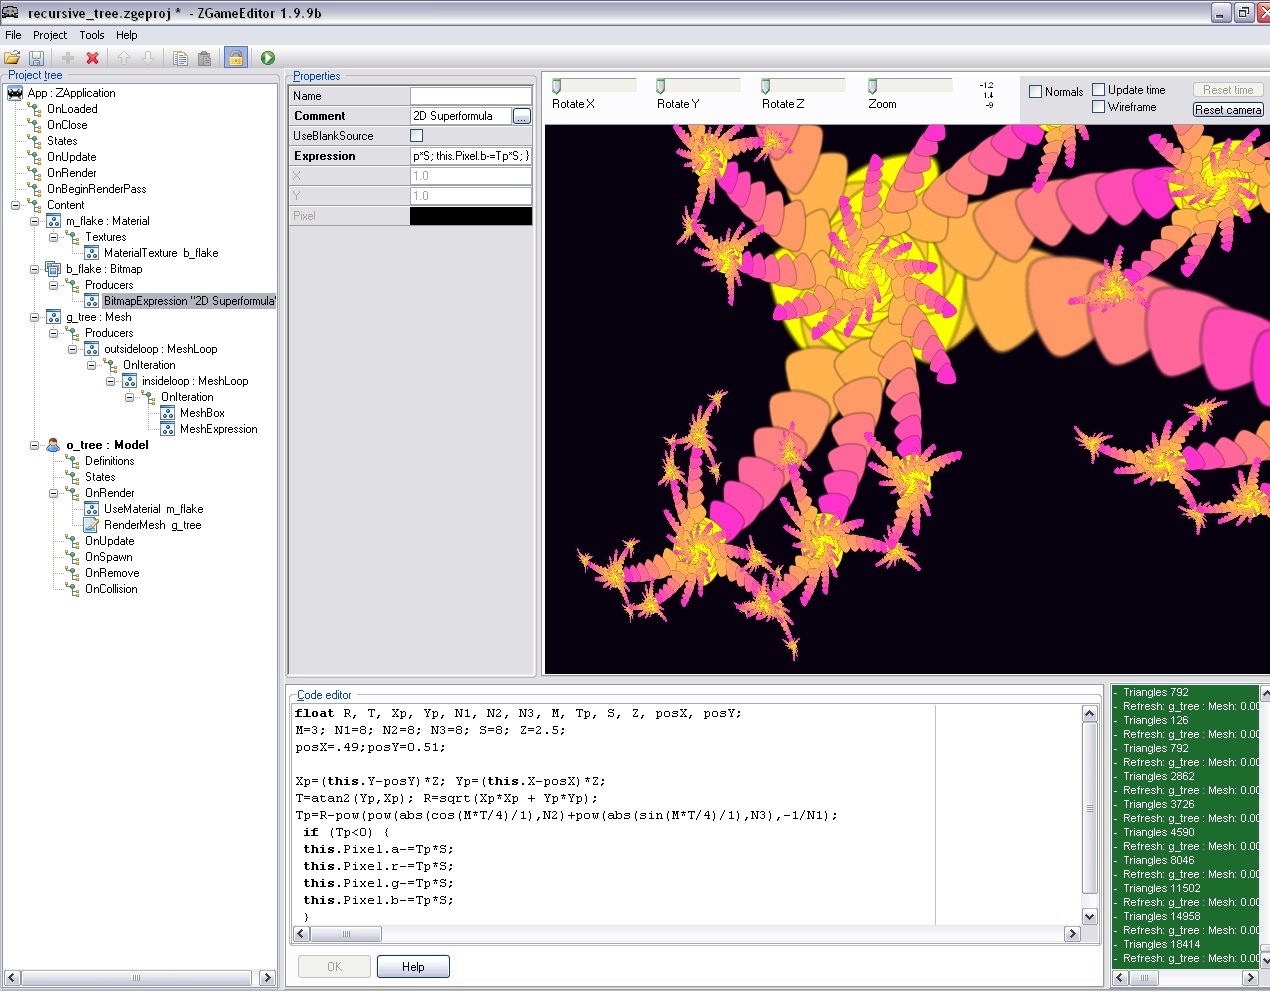The height and width of the screenshot is (992, 1270).
Task: Click the OK button below code editor
Action: tap(334, 967)
